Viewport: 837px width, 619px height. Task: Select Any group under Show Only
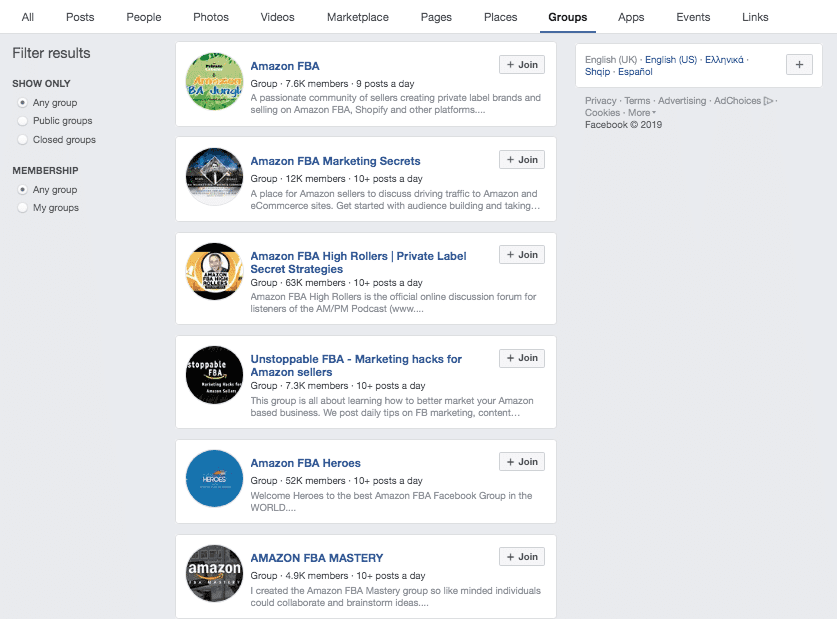[22, 102]
